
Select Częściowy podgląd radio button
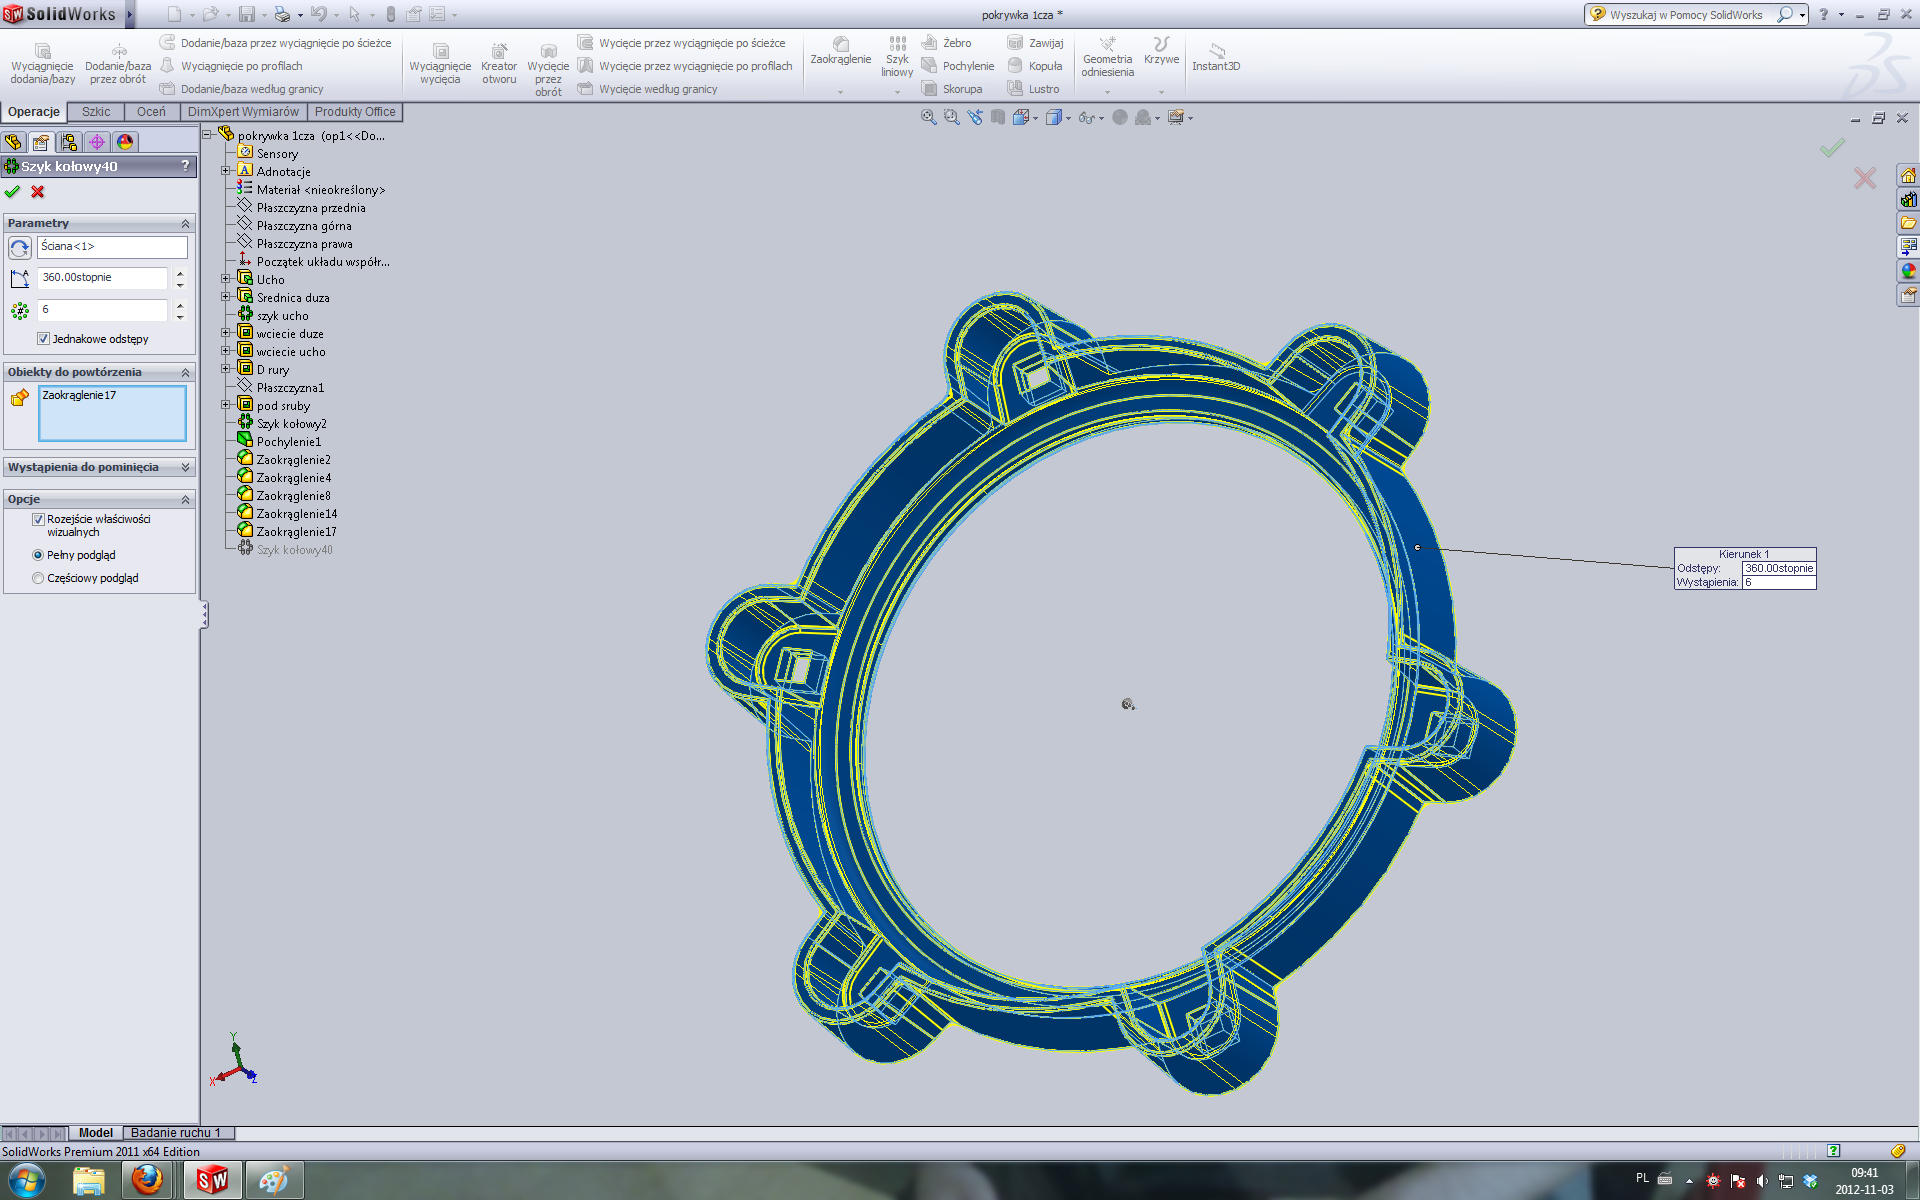click(x=38, y=578)
